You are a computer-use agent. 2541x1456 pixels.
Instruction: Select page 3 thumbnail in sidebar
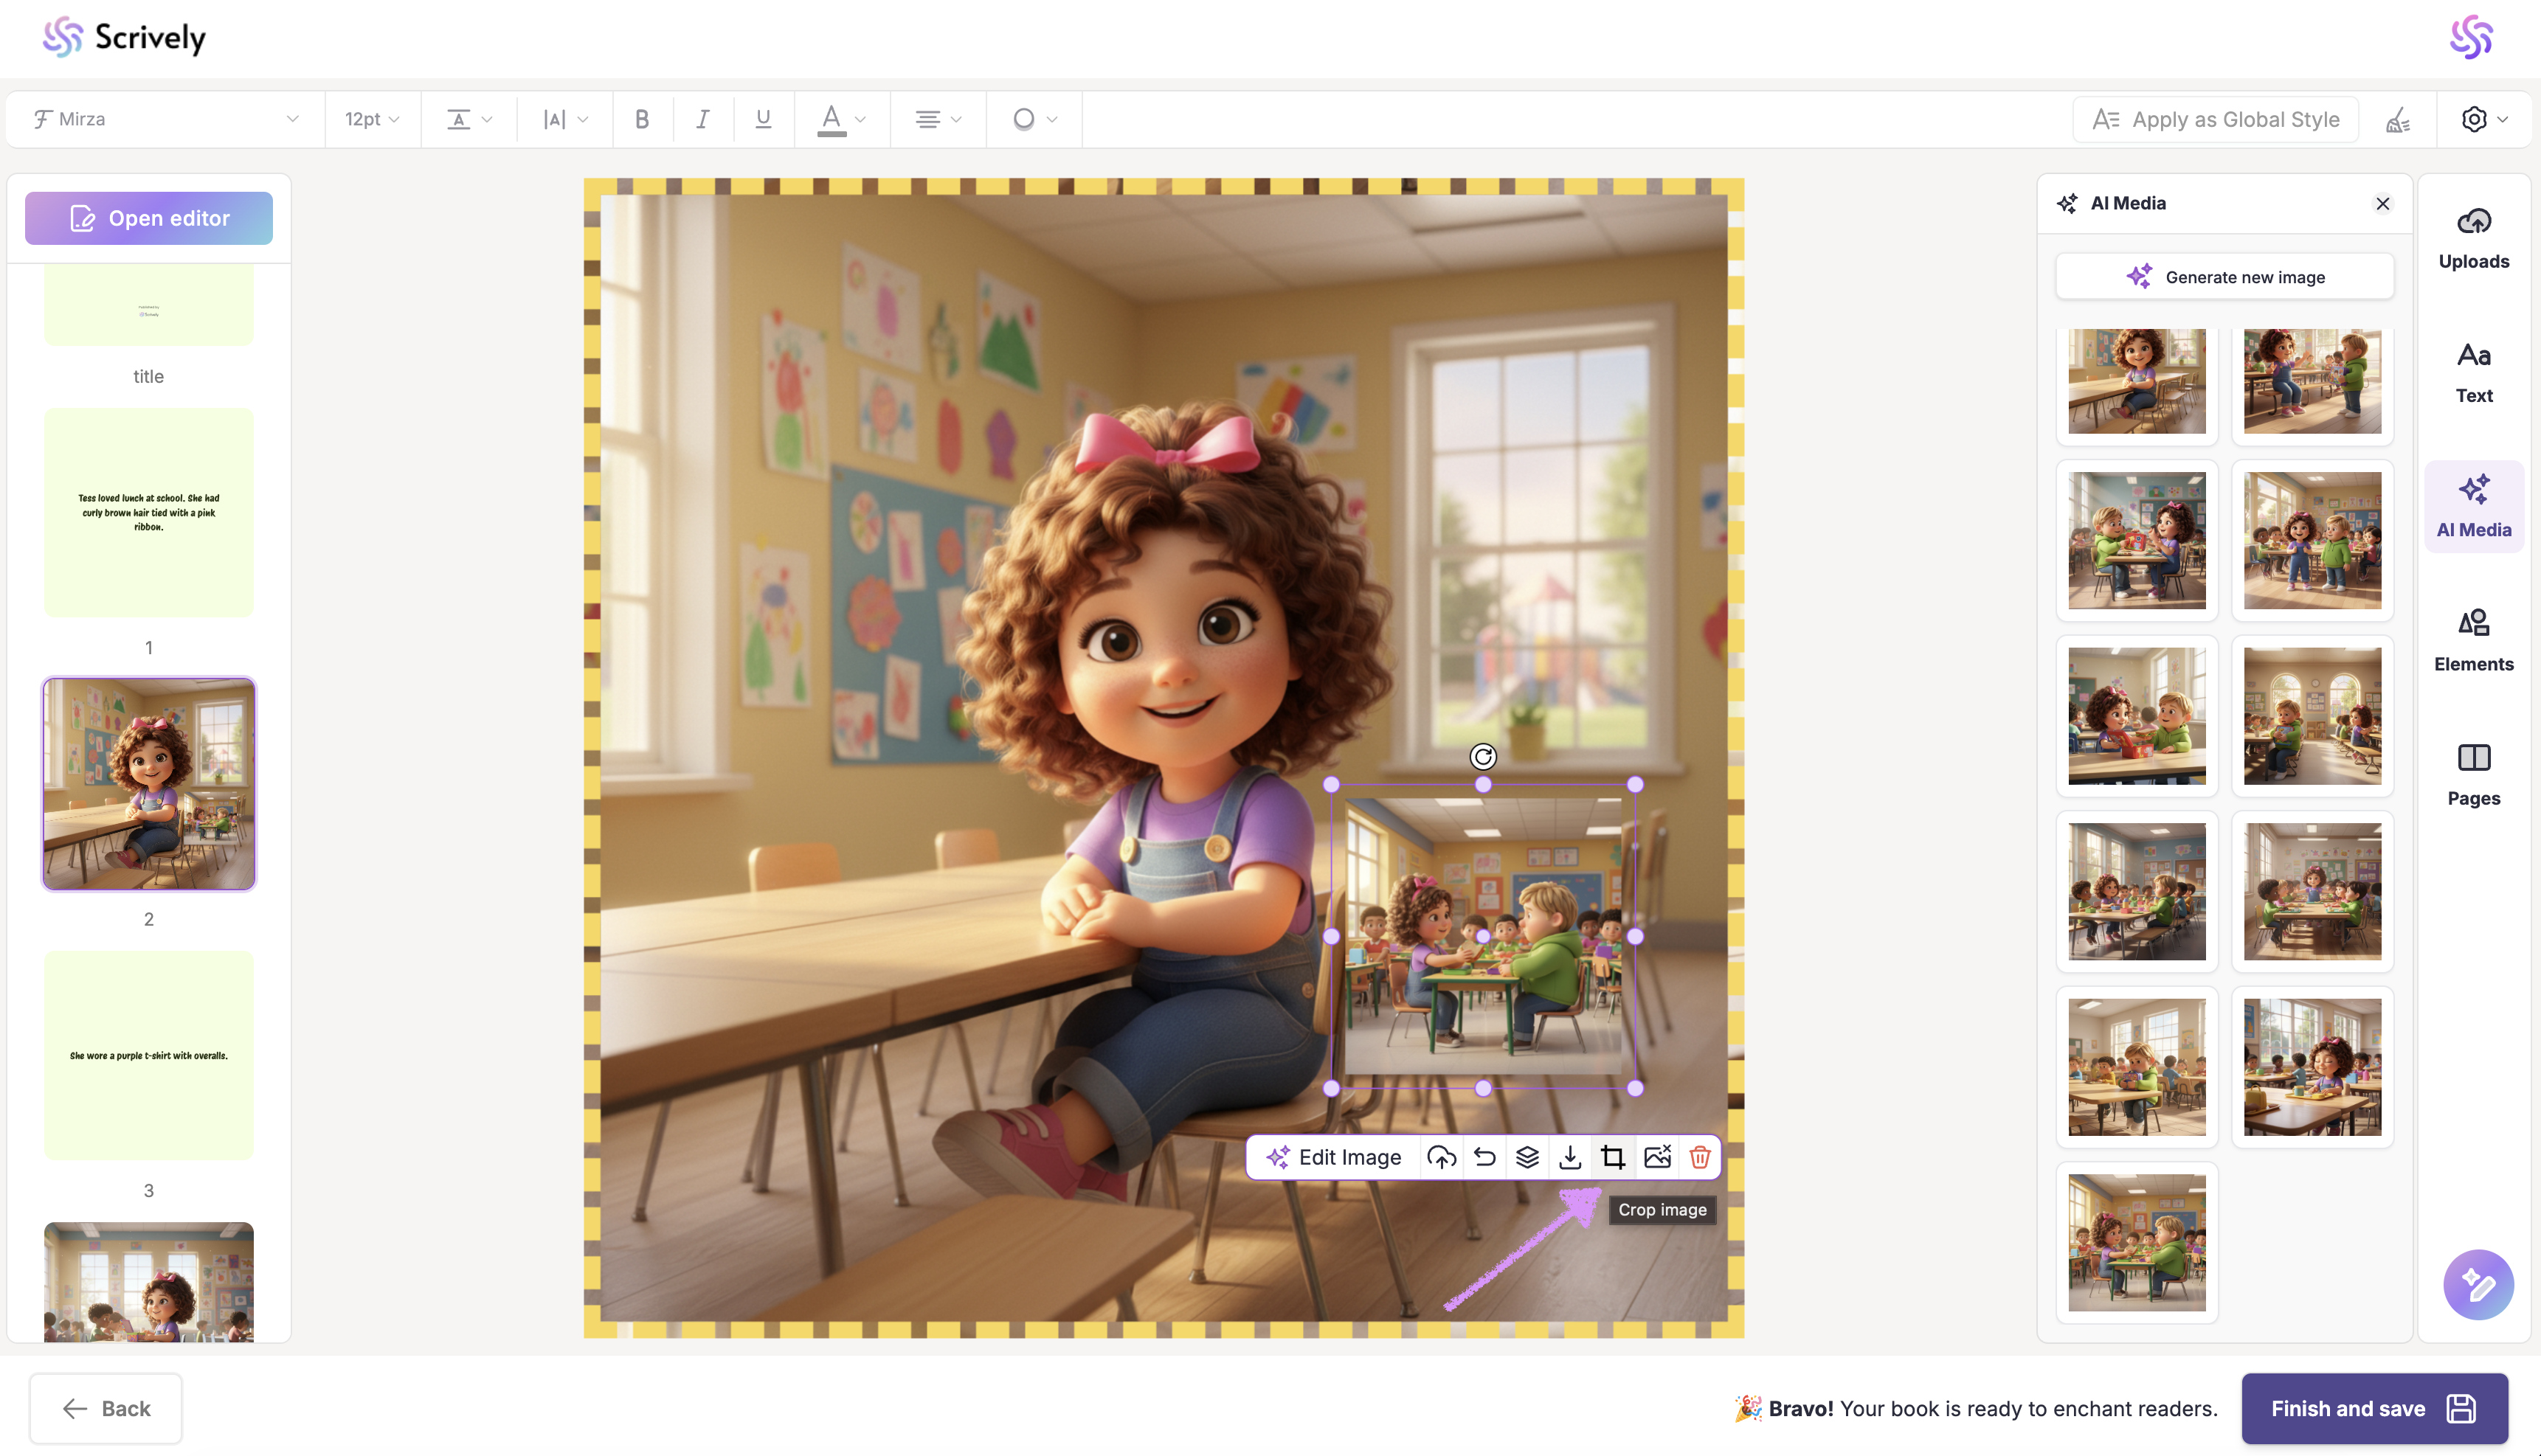[x=149, y=1055]
